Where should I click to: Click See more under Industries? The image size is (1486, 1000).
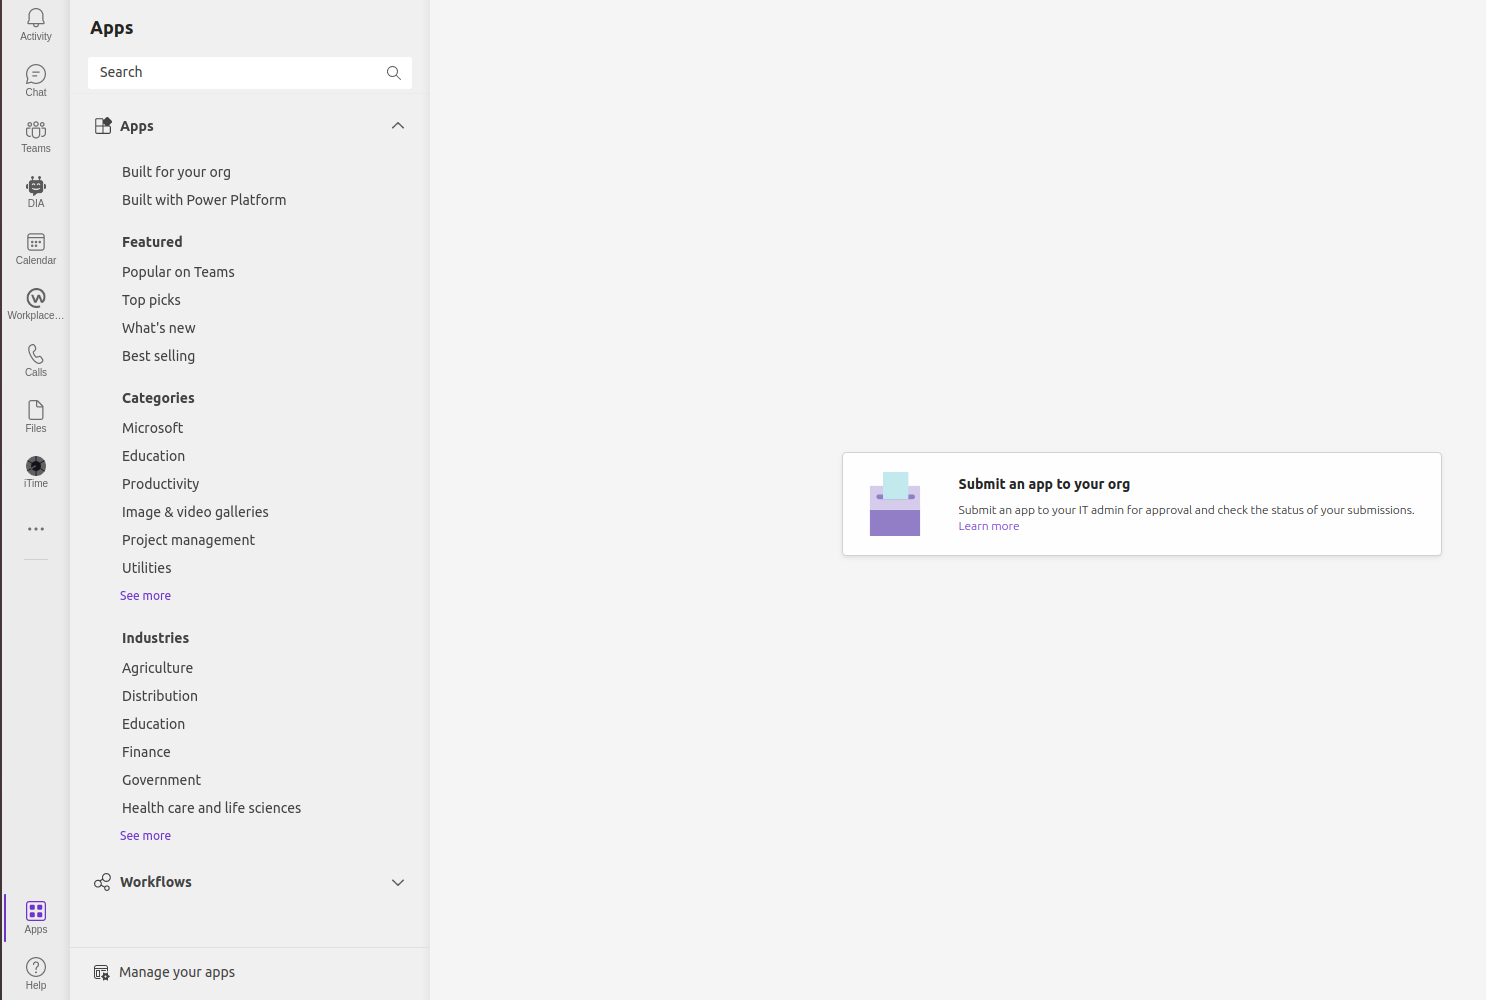[145, 836]
